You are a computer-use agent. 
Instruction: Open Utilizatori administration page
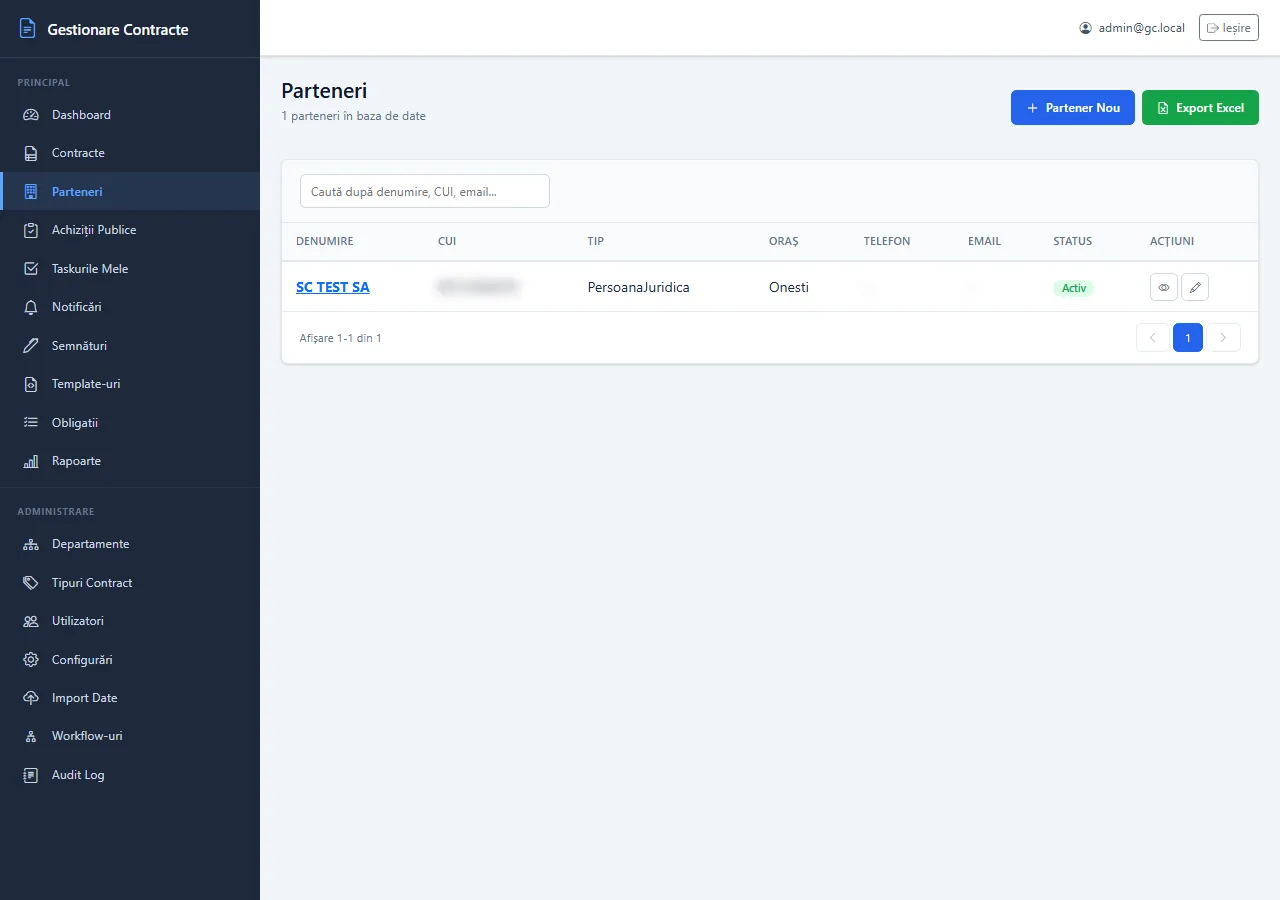click(x=130, y=621)
